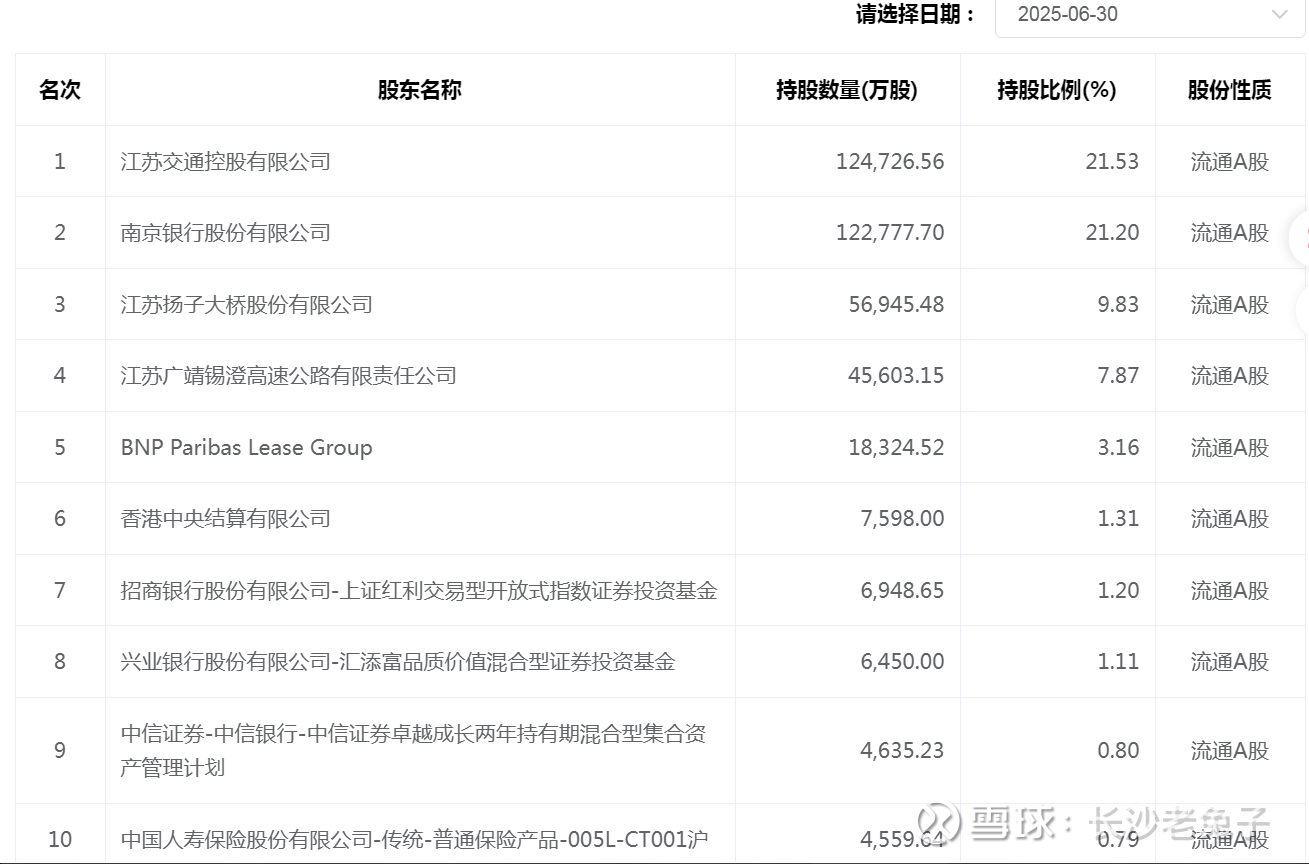Click the holding amount 7,598.00
The image size is (1309, 864).
tap(902, 518)
